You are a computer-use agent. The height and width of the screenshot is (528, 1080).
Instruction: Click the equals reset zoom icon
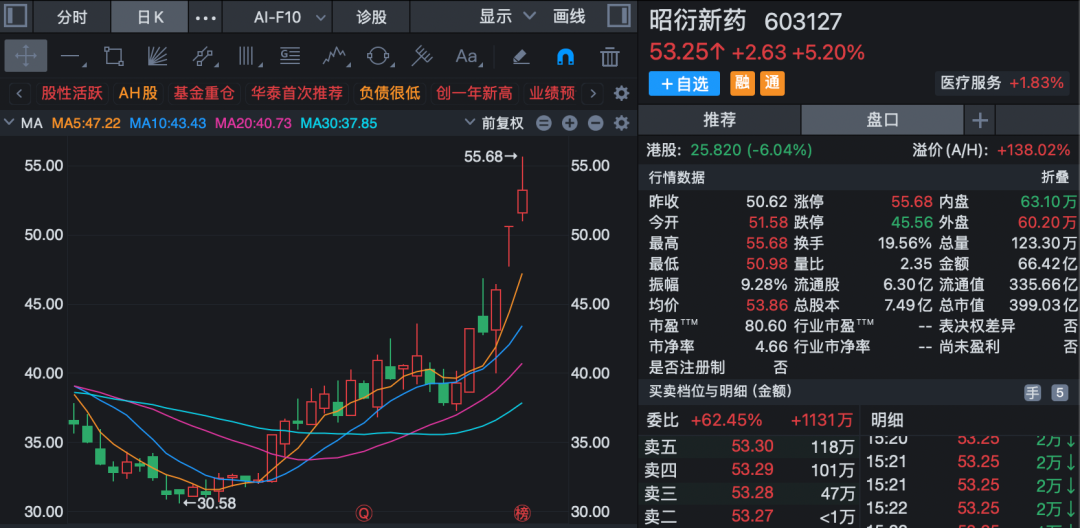pyautogui.click(x=543, y=123)
